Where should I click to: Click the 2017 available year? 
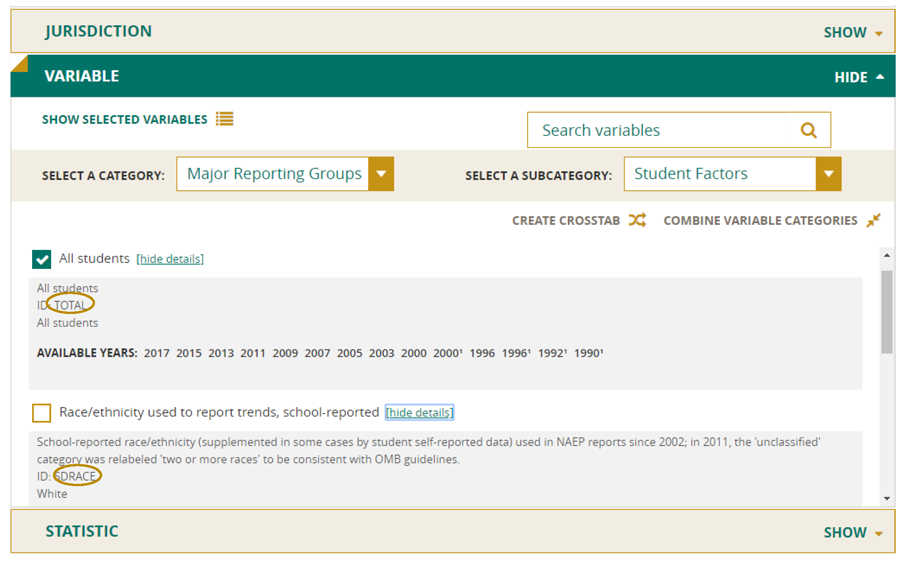(x=157, y=353)
